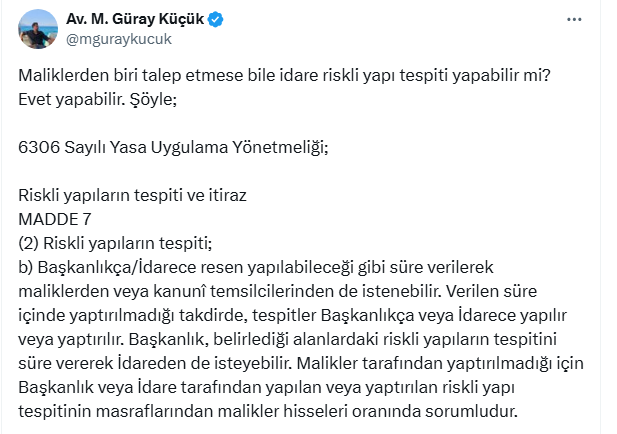This screenshot has width=617, height=434.
Task: Click the final line beginning 'tespitinin masraflarından'
Action: coord(270,409)
